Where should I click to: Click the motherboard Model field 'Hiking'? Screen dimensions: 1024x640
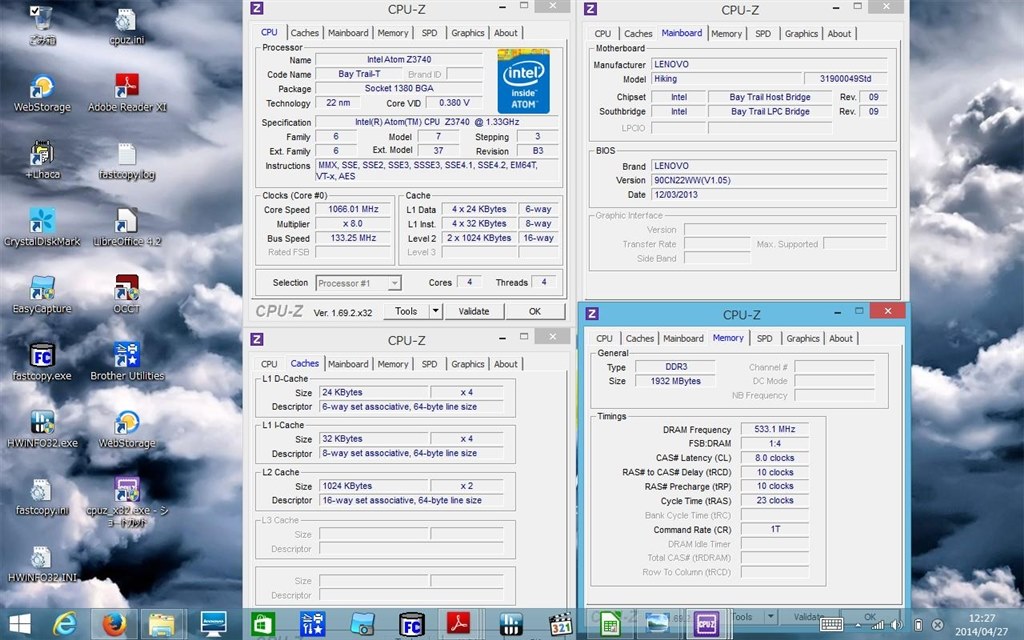tap(726, 78)
